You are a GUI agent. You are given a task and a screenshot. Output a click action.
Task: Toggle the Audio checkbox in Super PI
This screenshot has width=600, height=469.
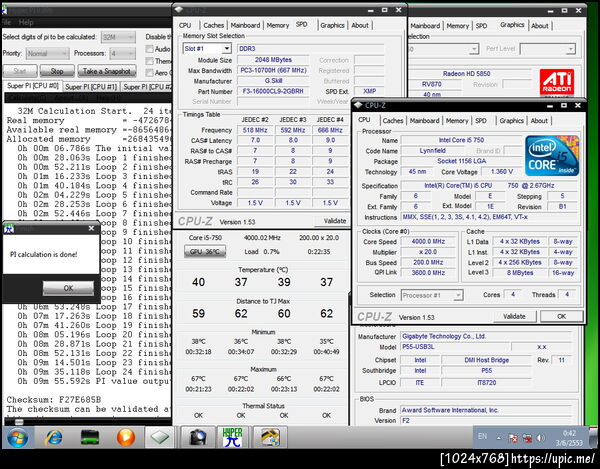click(x=149, y=49)
